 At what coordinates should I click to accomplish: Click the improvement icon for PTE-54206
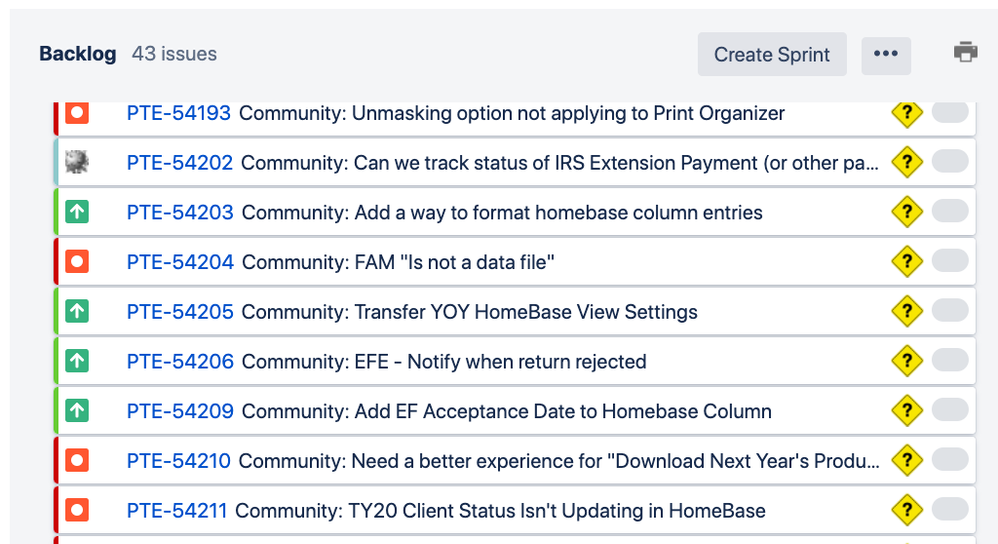(77, 361)
